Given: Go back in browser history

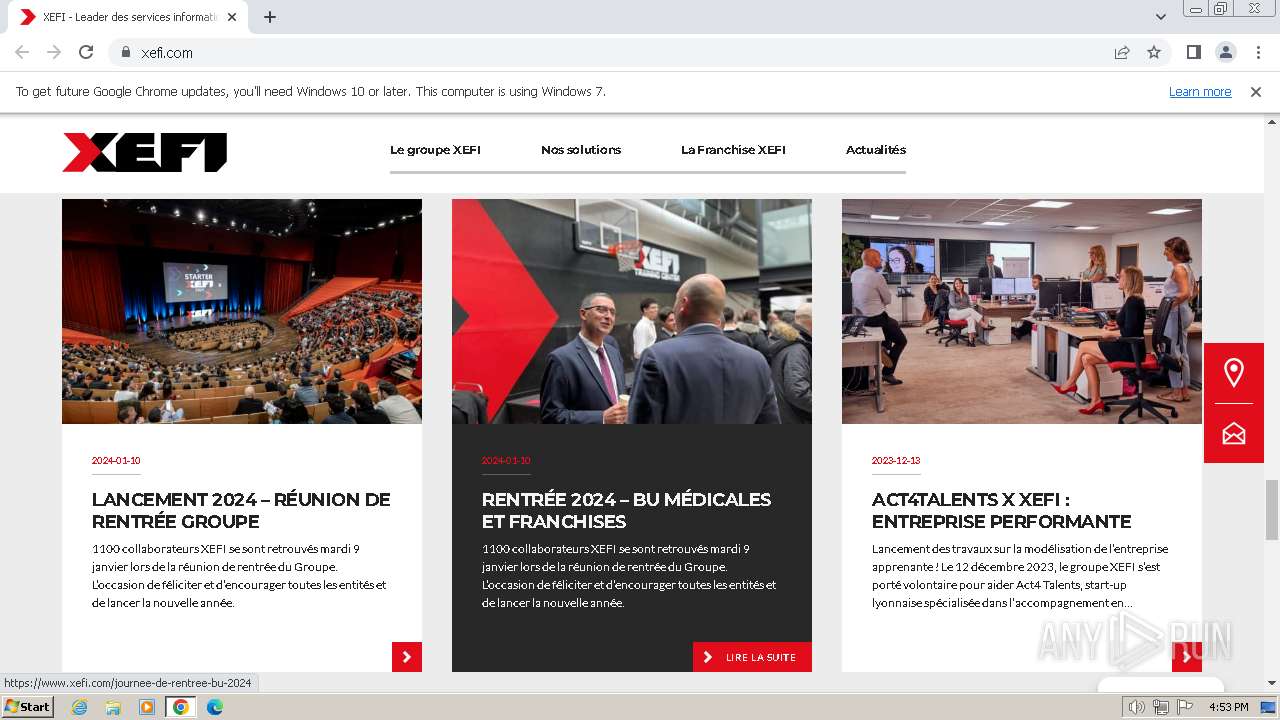Looking at the screenshot, I should tap(22, 52).
